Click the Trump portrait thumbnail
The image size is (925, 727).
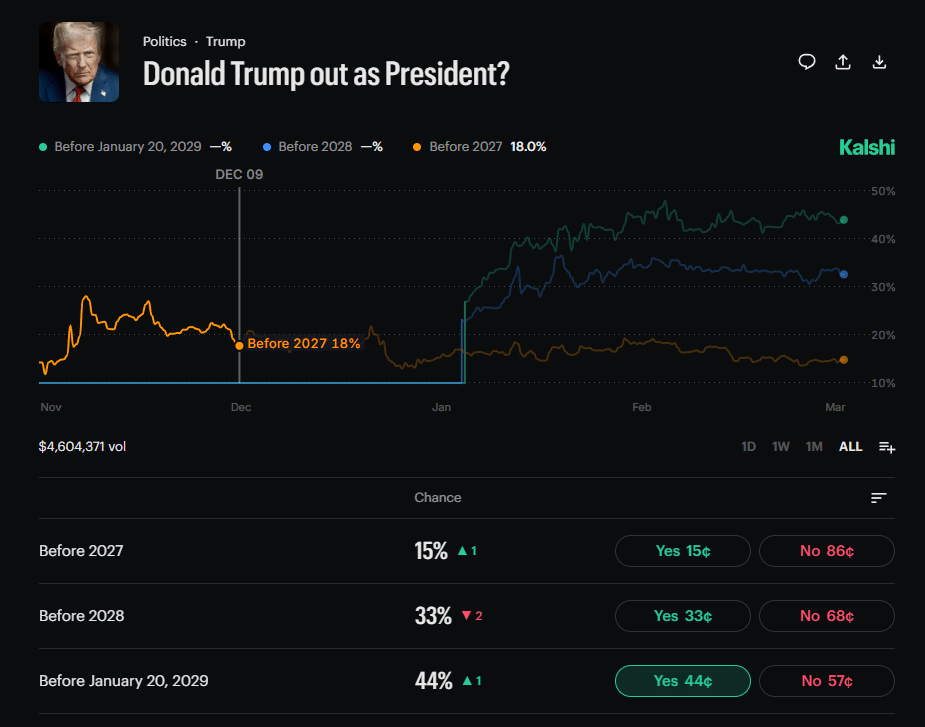pos(79,62)
